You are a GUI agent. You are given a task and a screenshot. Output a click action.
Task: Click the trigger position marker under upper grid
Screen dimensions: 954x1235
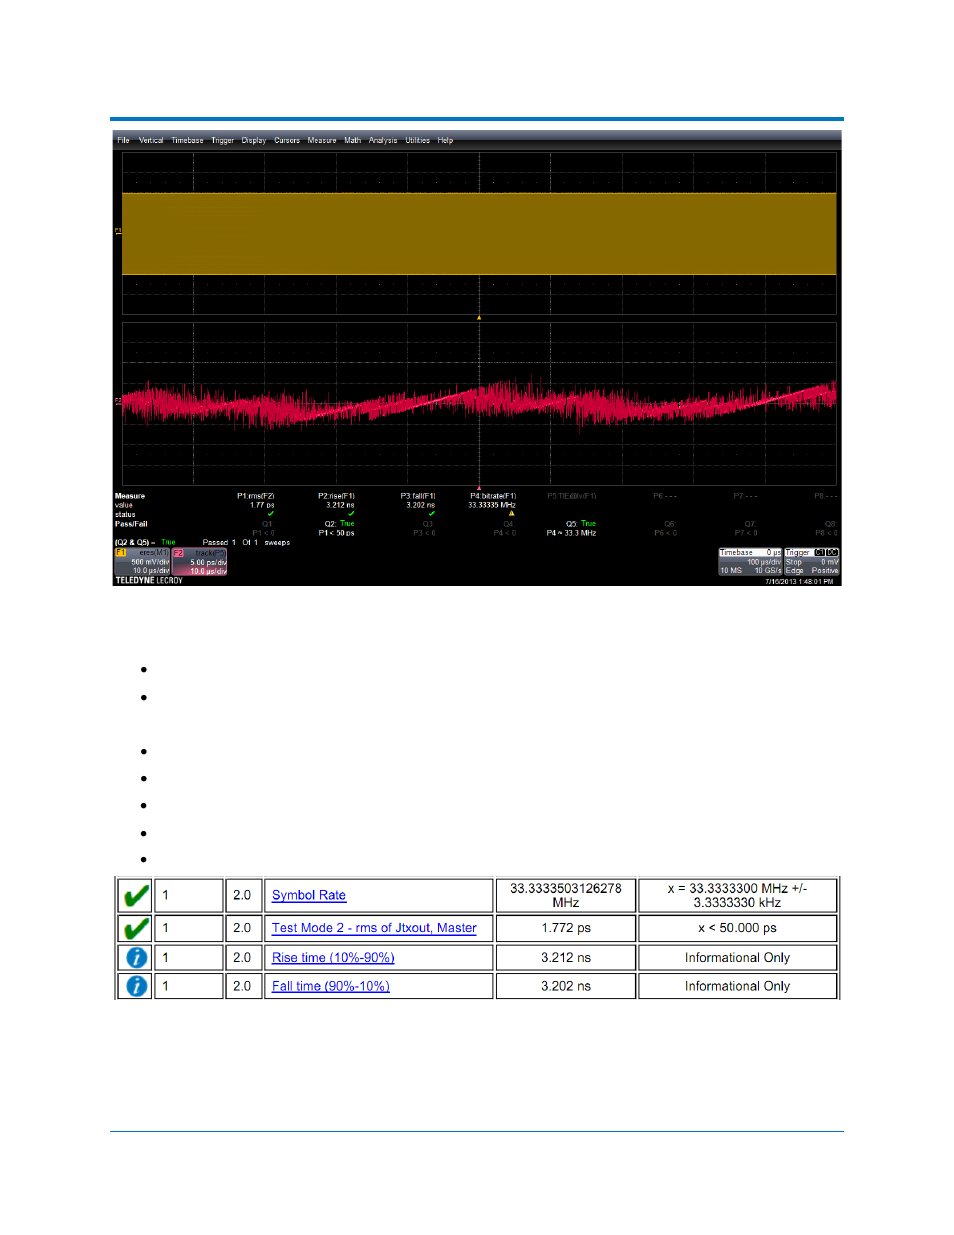[479, 317]
